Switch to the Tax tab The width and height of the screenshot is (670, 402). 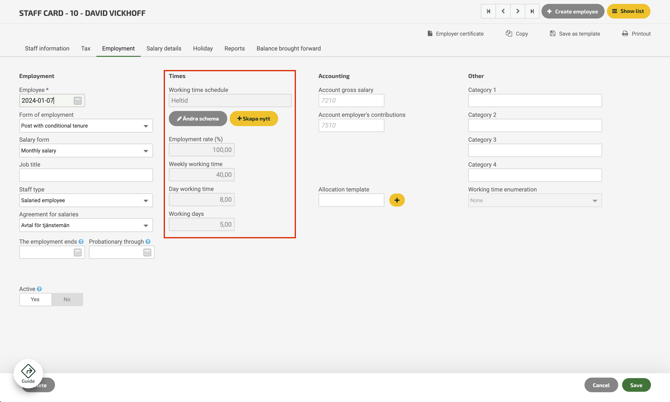86,49
